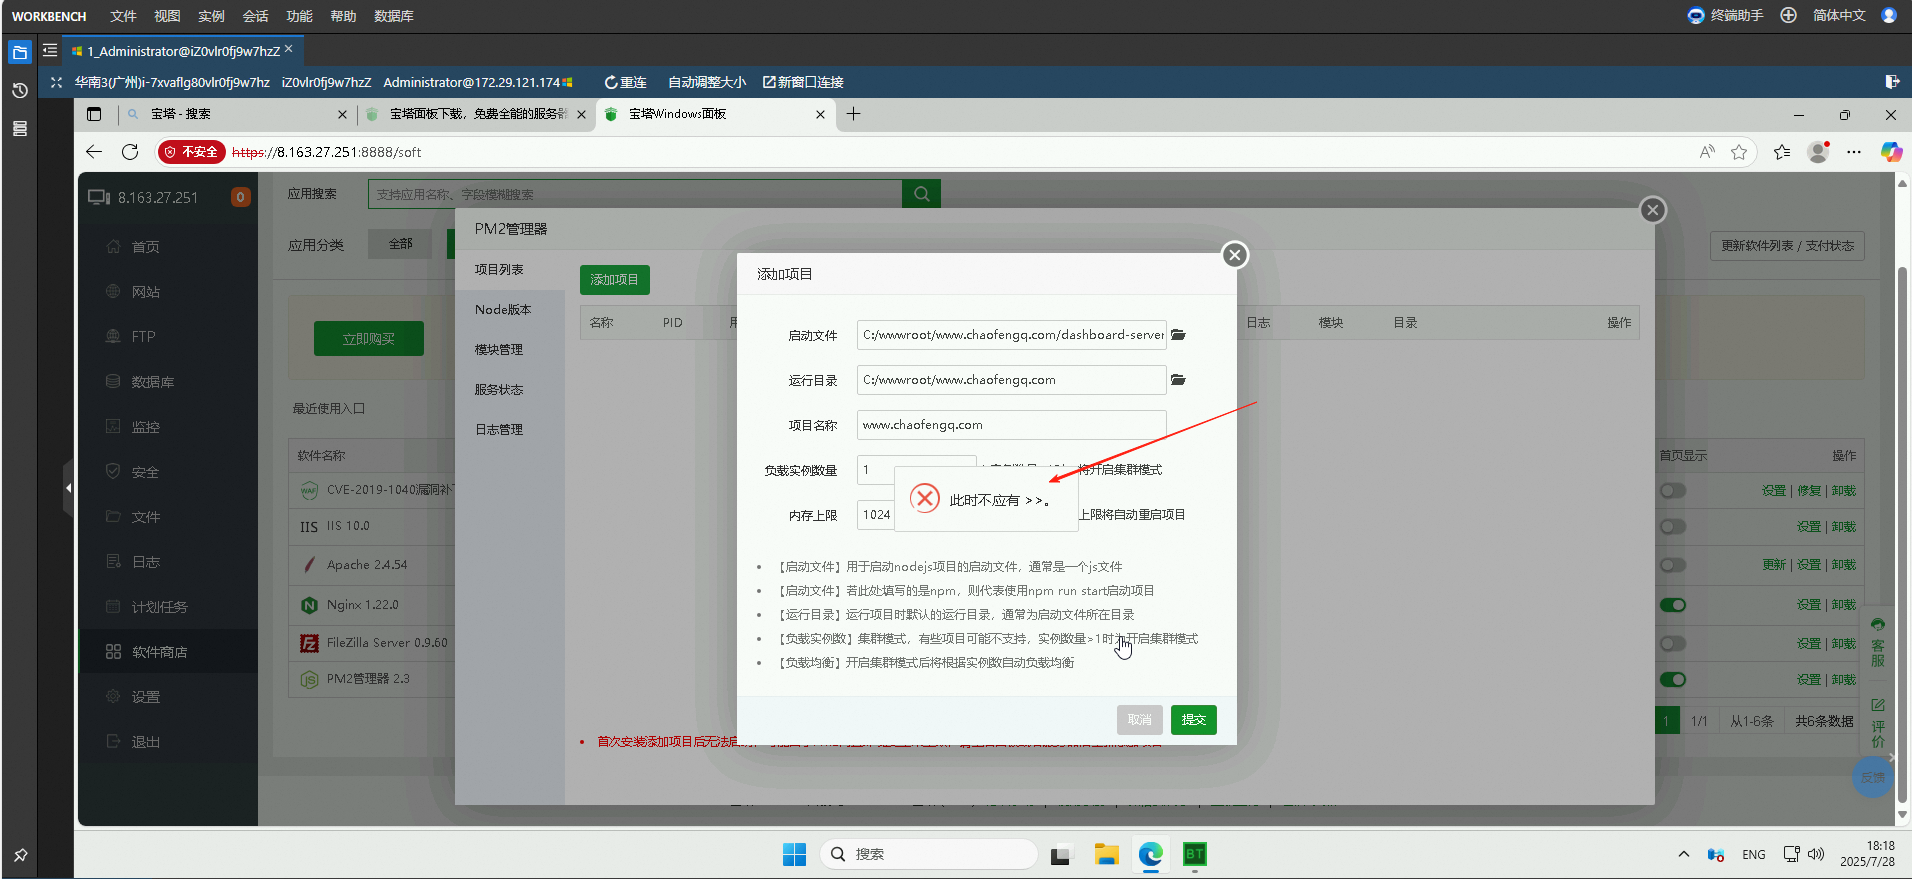Image resolution: width=1912 pixels, height=879 pixels.
Task: Open 自动调整大小 option
Action: [706, 82]
